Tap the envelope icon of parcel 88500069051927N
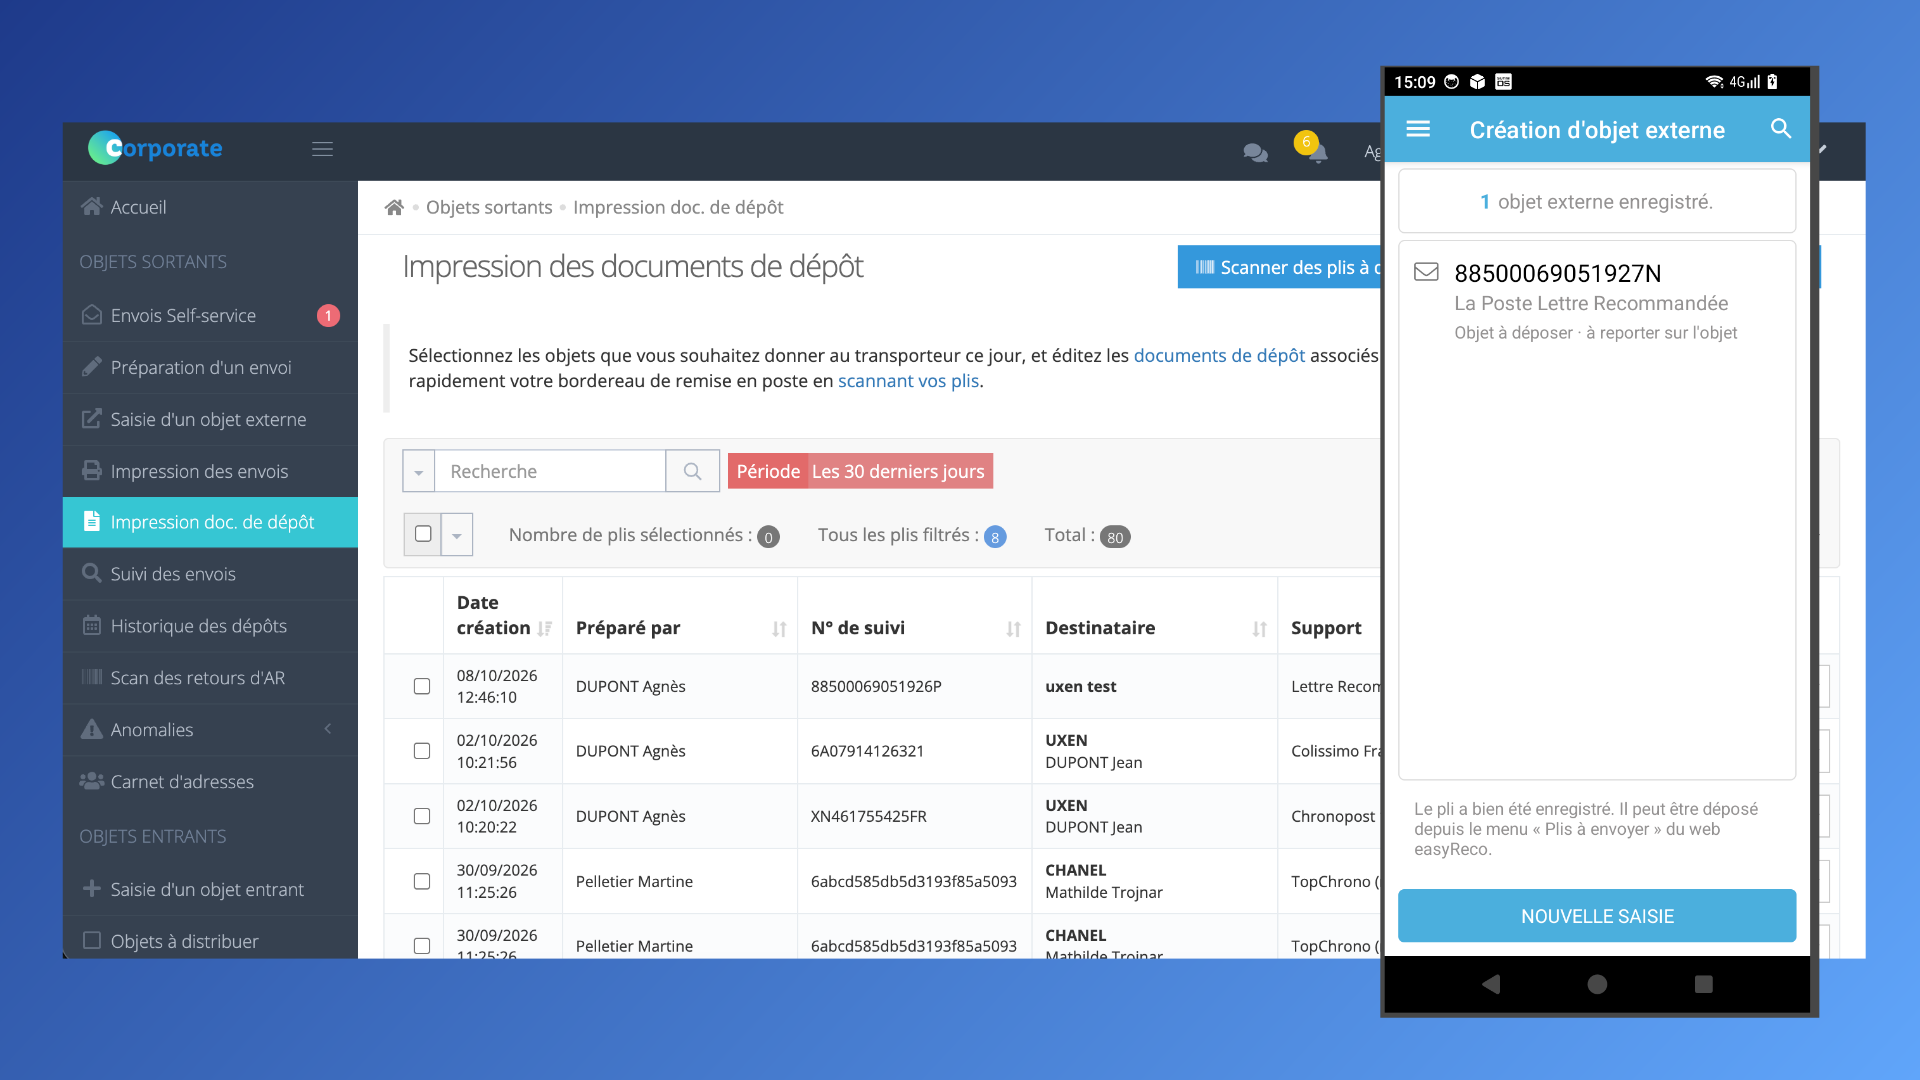 click(1426, 271)
